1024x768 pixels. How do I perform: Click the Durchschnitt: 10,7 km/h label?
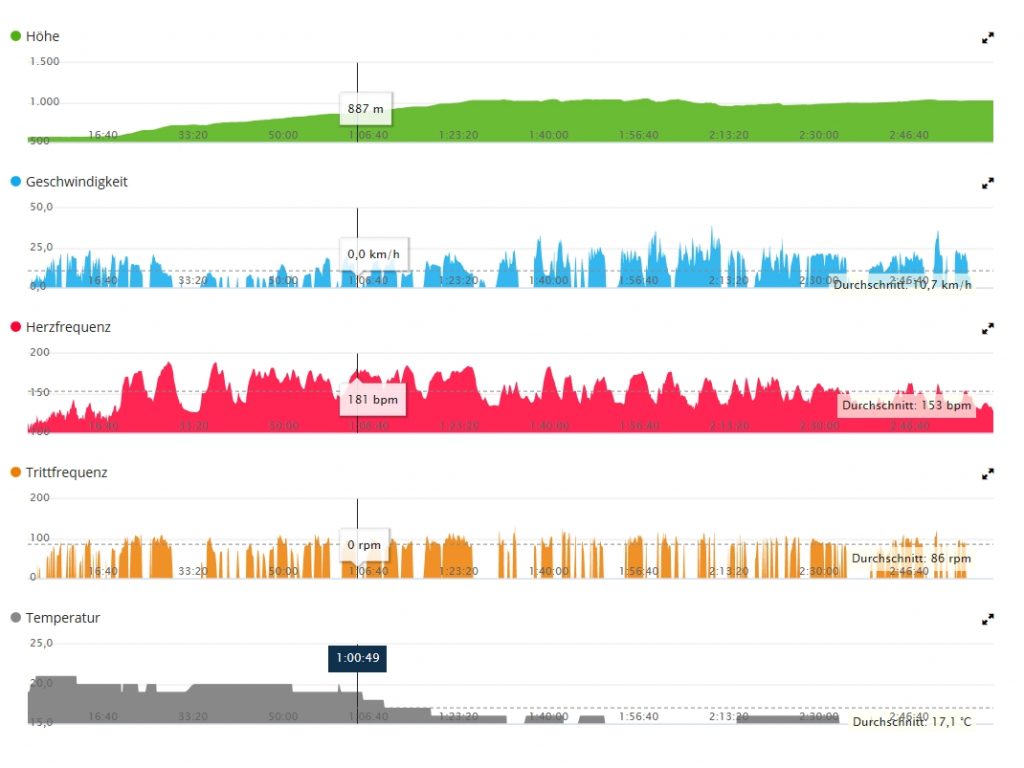click(x=903, y=285)
